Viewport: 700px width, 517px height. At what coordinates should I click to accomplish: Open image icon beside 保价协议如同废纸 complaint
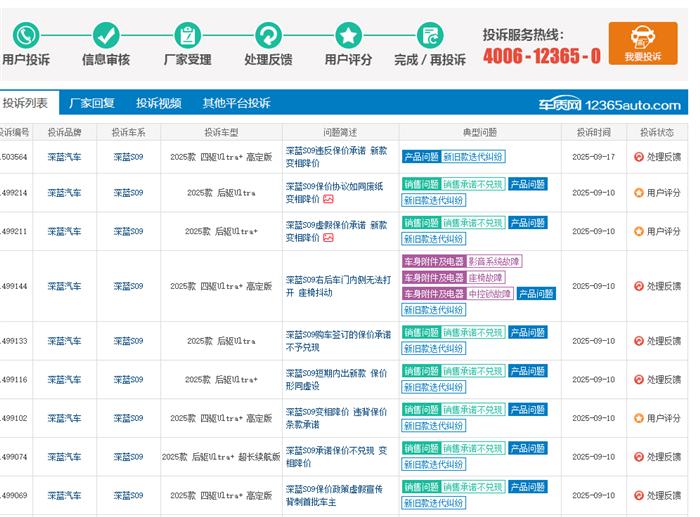click(x=329, y=199)
